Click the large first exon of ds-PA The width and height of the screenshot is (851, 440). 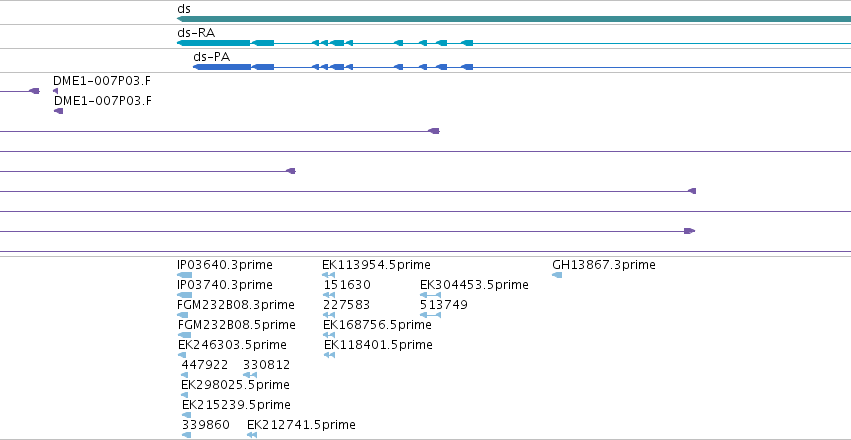[223, 67]
